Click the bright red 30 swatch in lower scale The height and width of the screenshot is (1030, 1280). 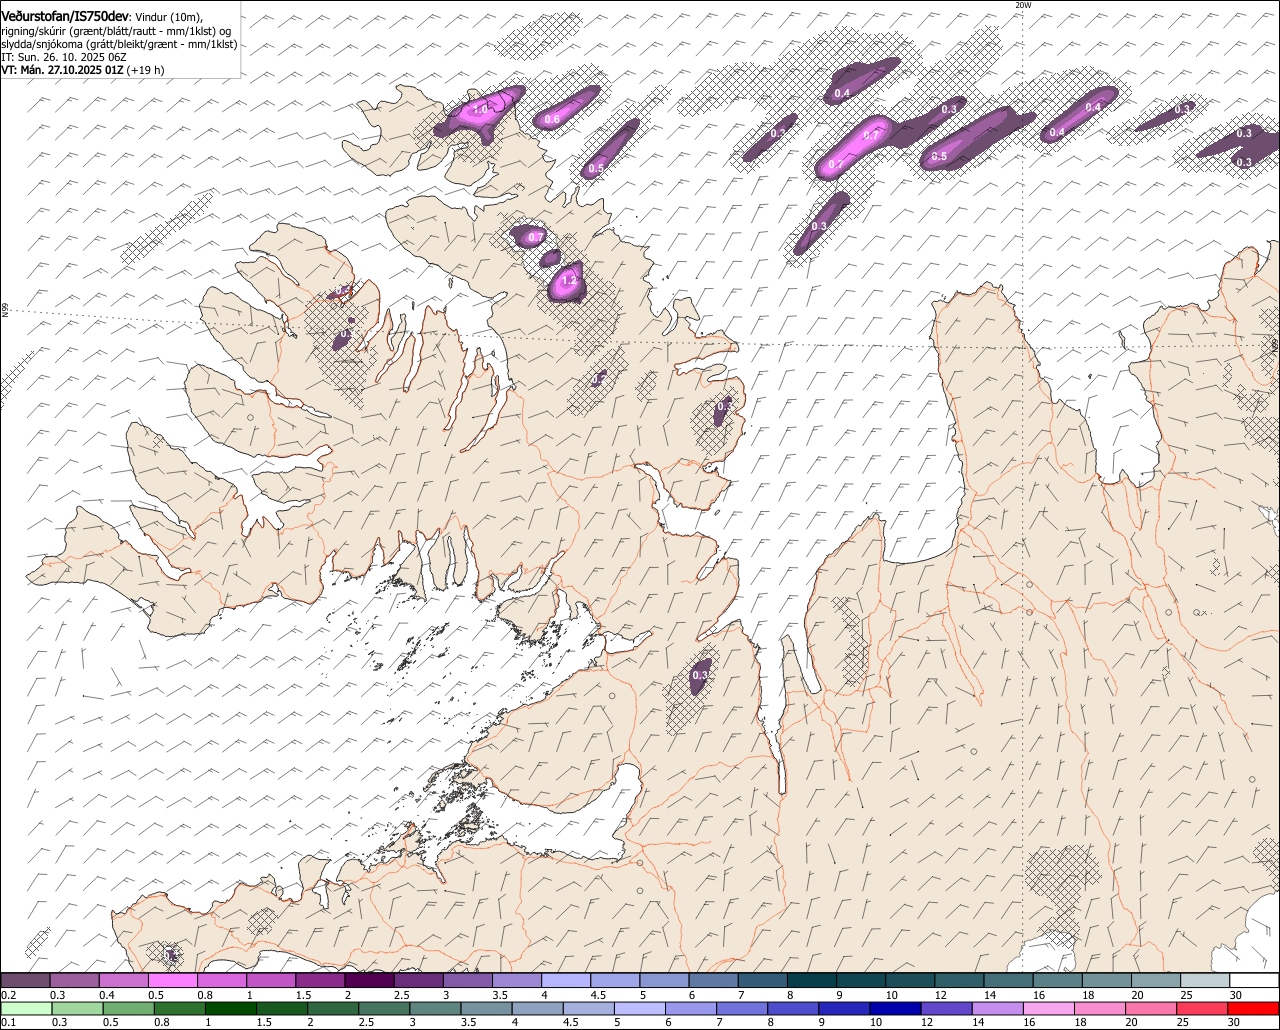click(1254, 1008)
